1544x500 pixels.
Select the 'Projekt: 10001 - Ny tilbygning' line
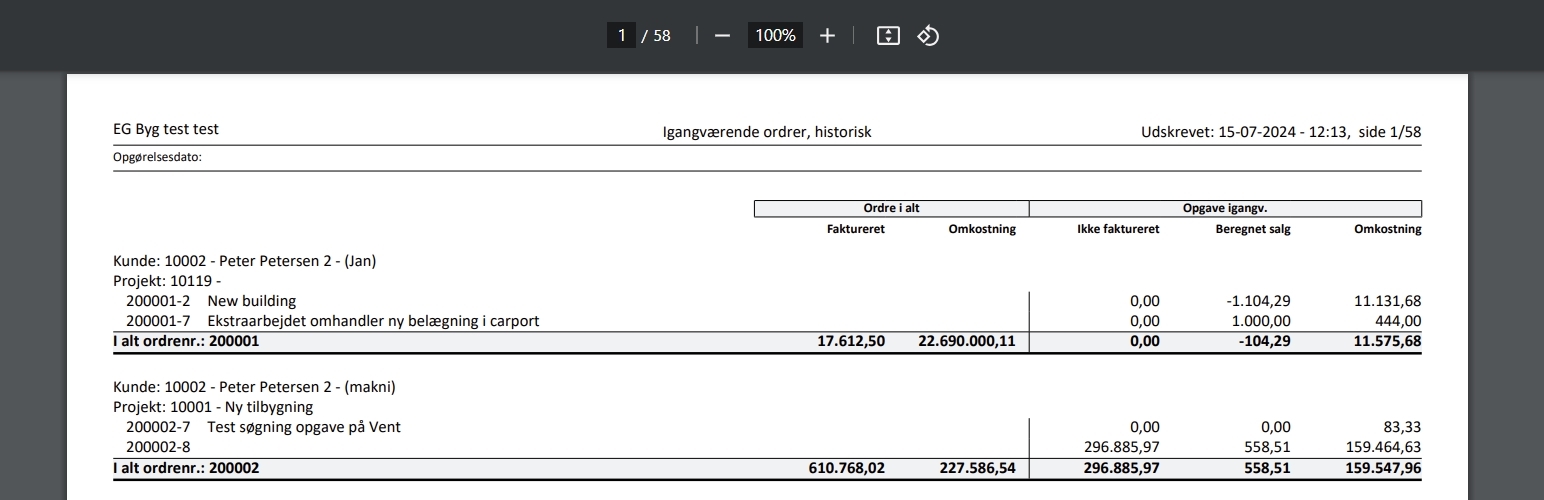tap(213, 407)
